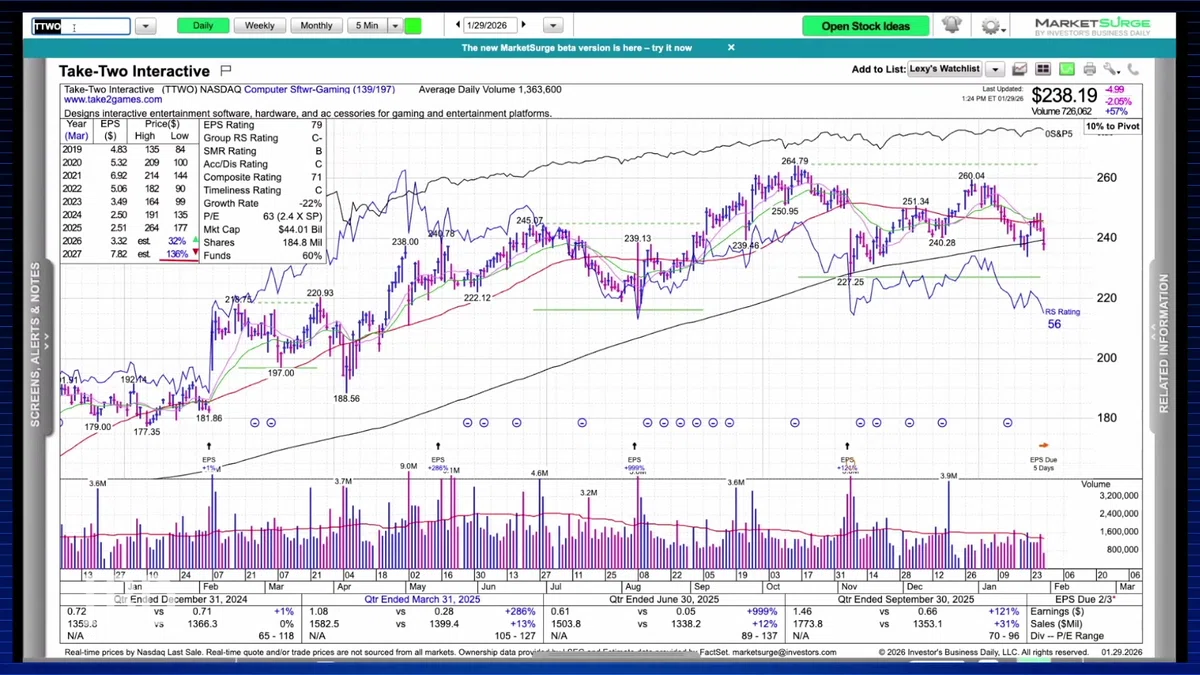This screenshot has height=675, width=1200.
Task: Open the symbol history dropdown
Action: pos(145,26)
